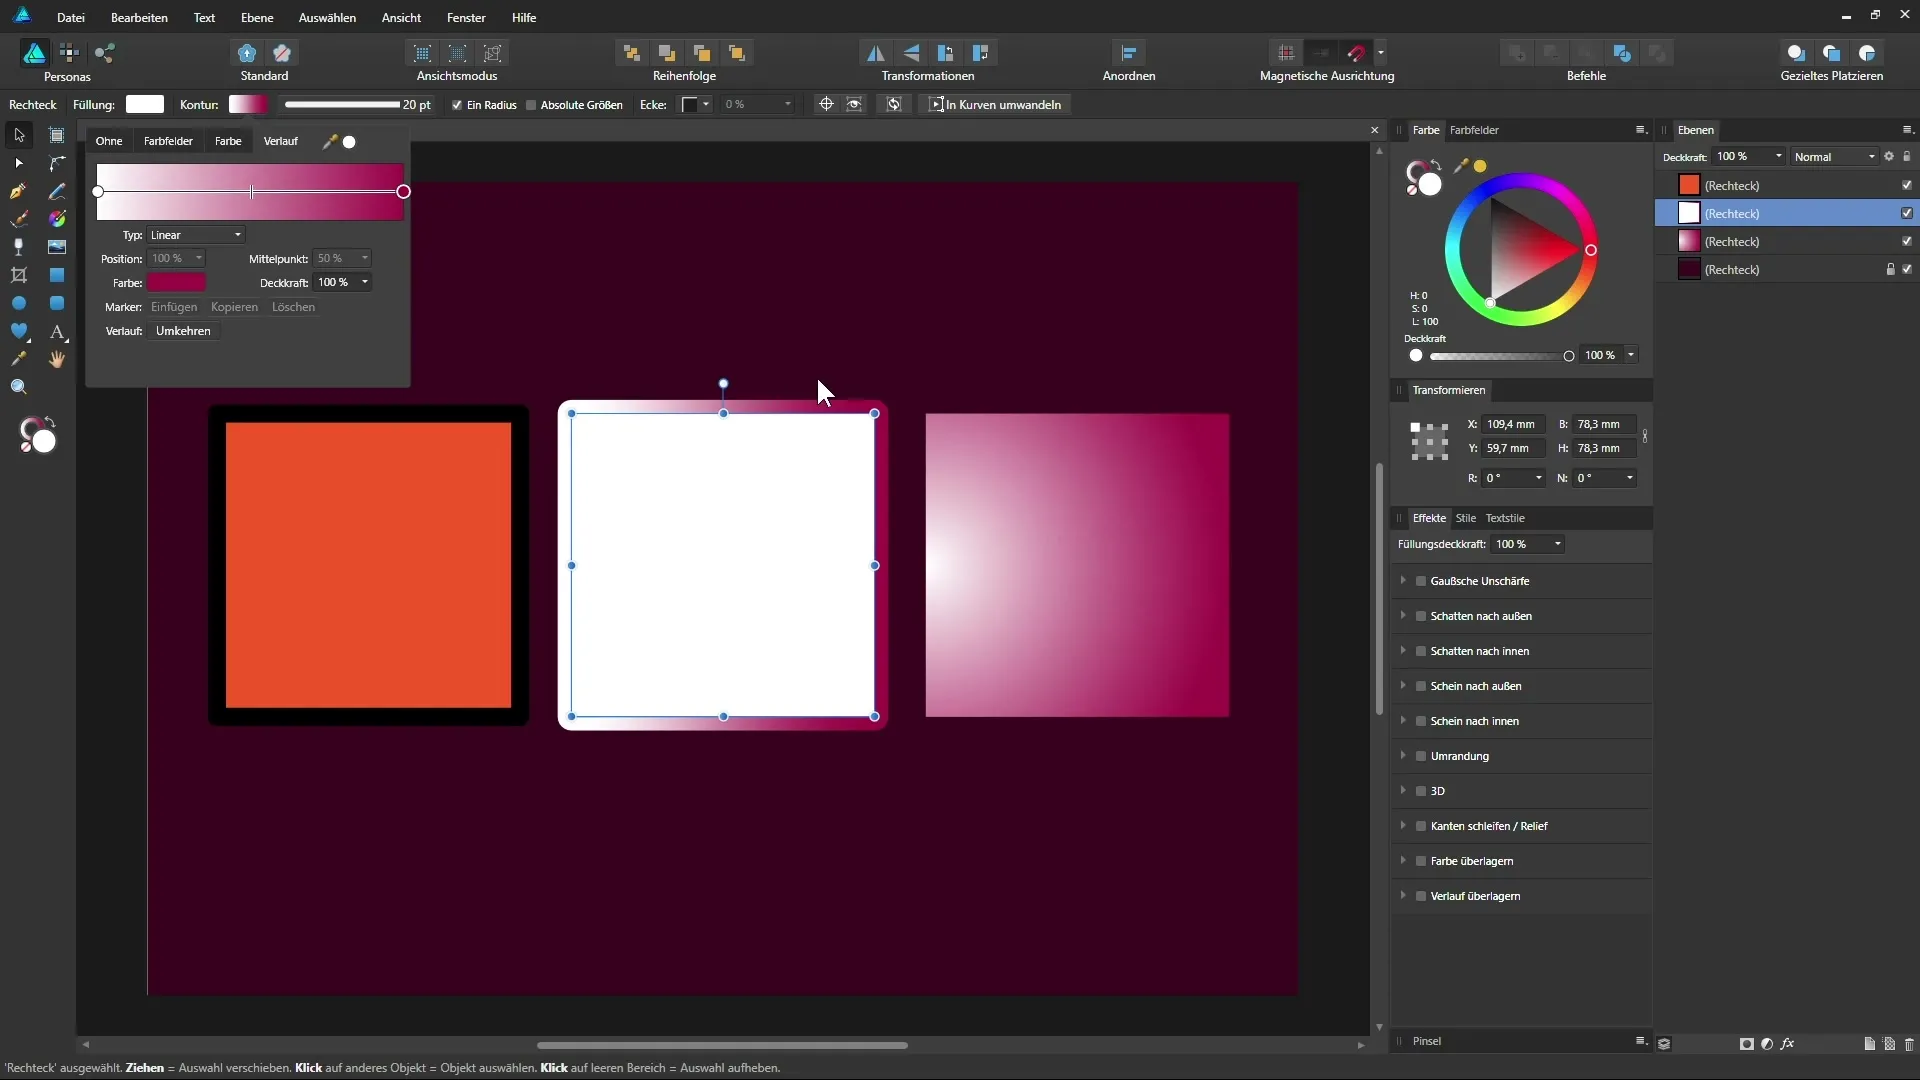Select the Place Image tool
Viewport: 1920px width, 1080px height.
[x=57, y=247]
